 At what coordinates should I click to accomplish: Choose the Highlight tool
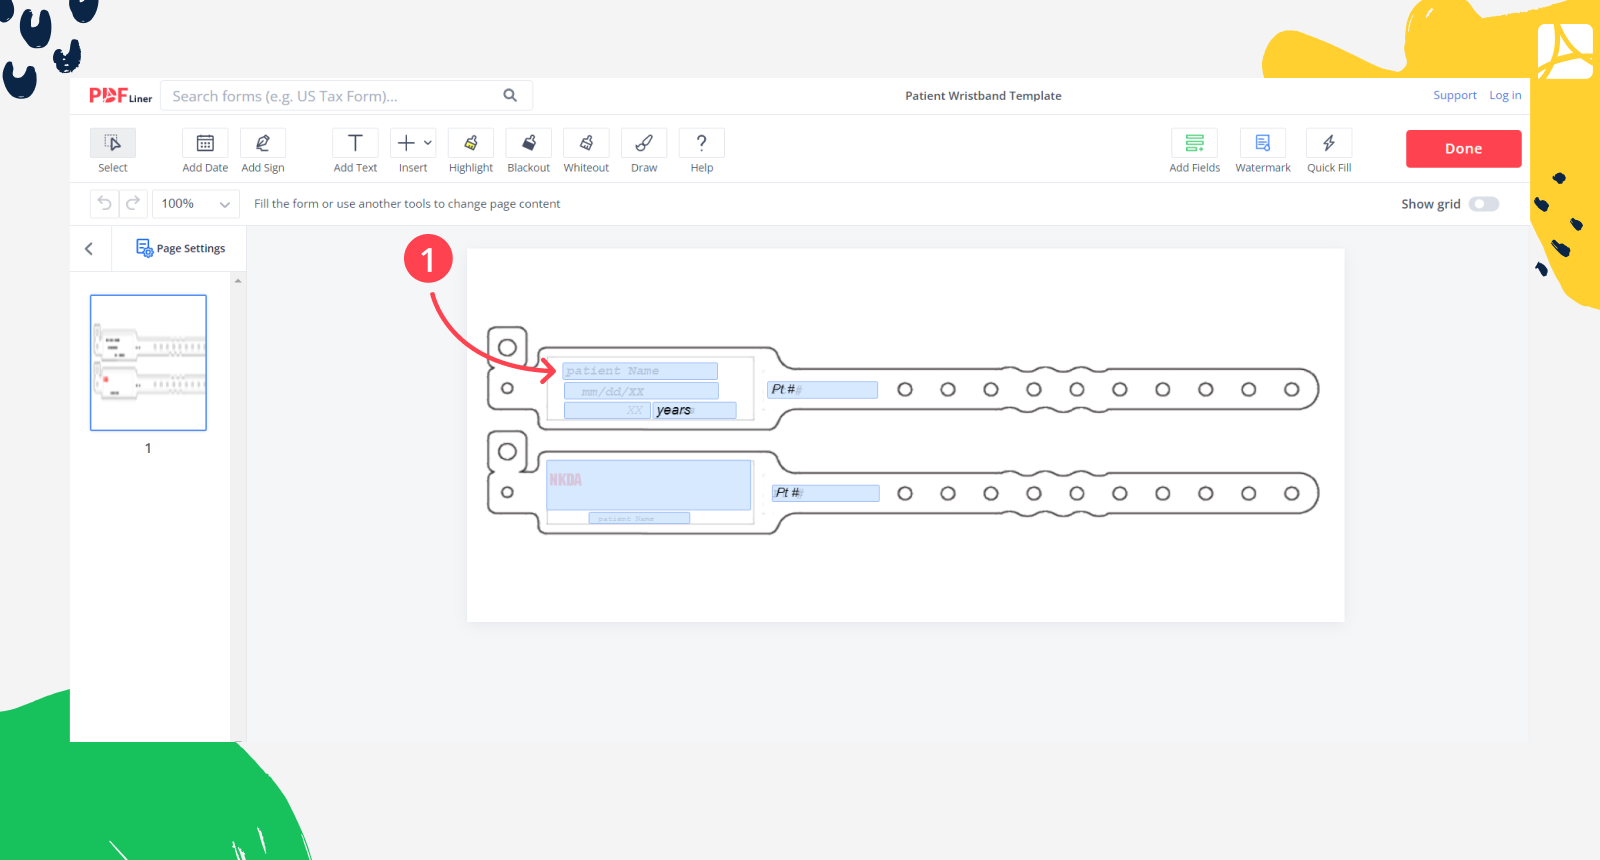(x=470, y=144)
